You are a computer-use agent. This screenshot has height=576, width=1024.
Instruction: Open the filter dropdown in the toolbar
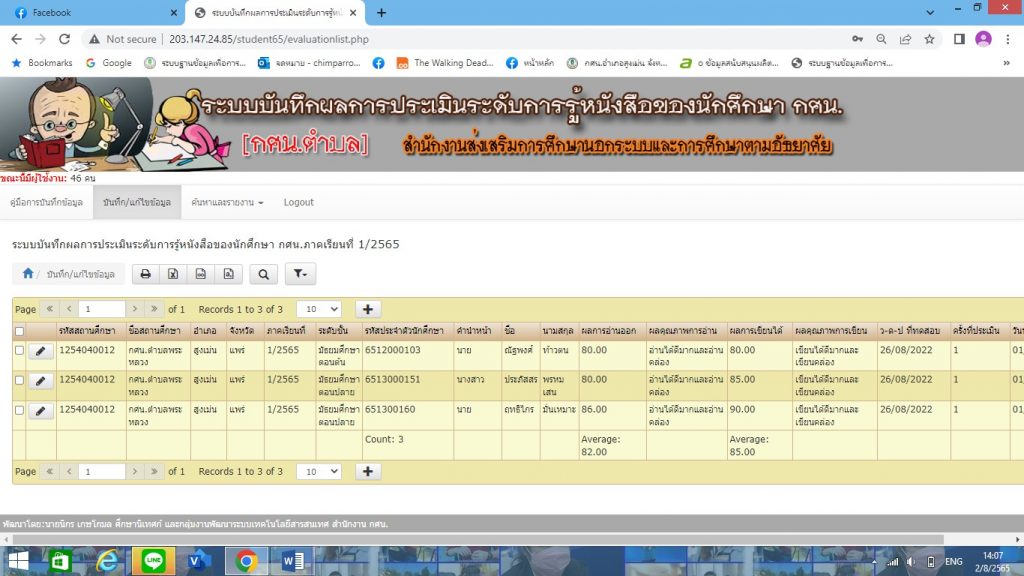tap(300, 274)
